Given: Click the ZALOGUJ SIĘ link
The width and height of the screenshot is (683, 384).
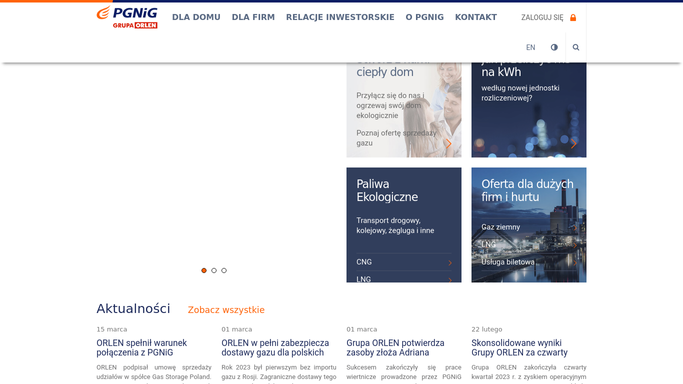Looking at the screenshot, I should [542, 17].
